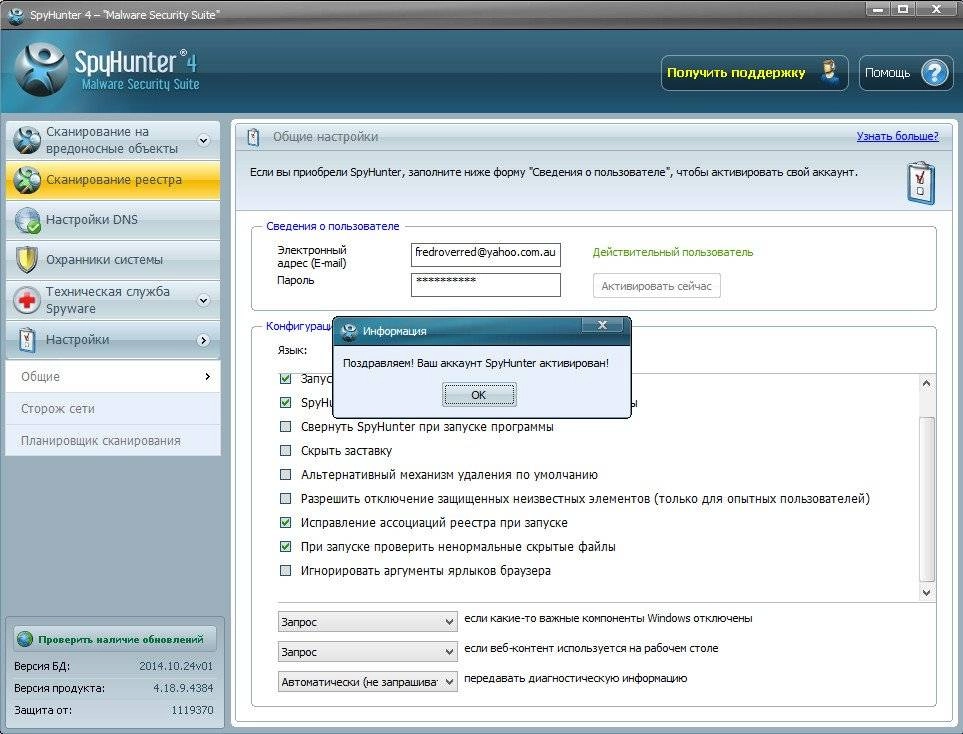Open the Настройки sidebar section
The image size is (963, 734).
point(113,340)
